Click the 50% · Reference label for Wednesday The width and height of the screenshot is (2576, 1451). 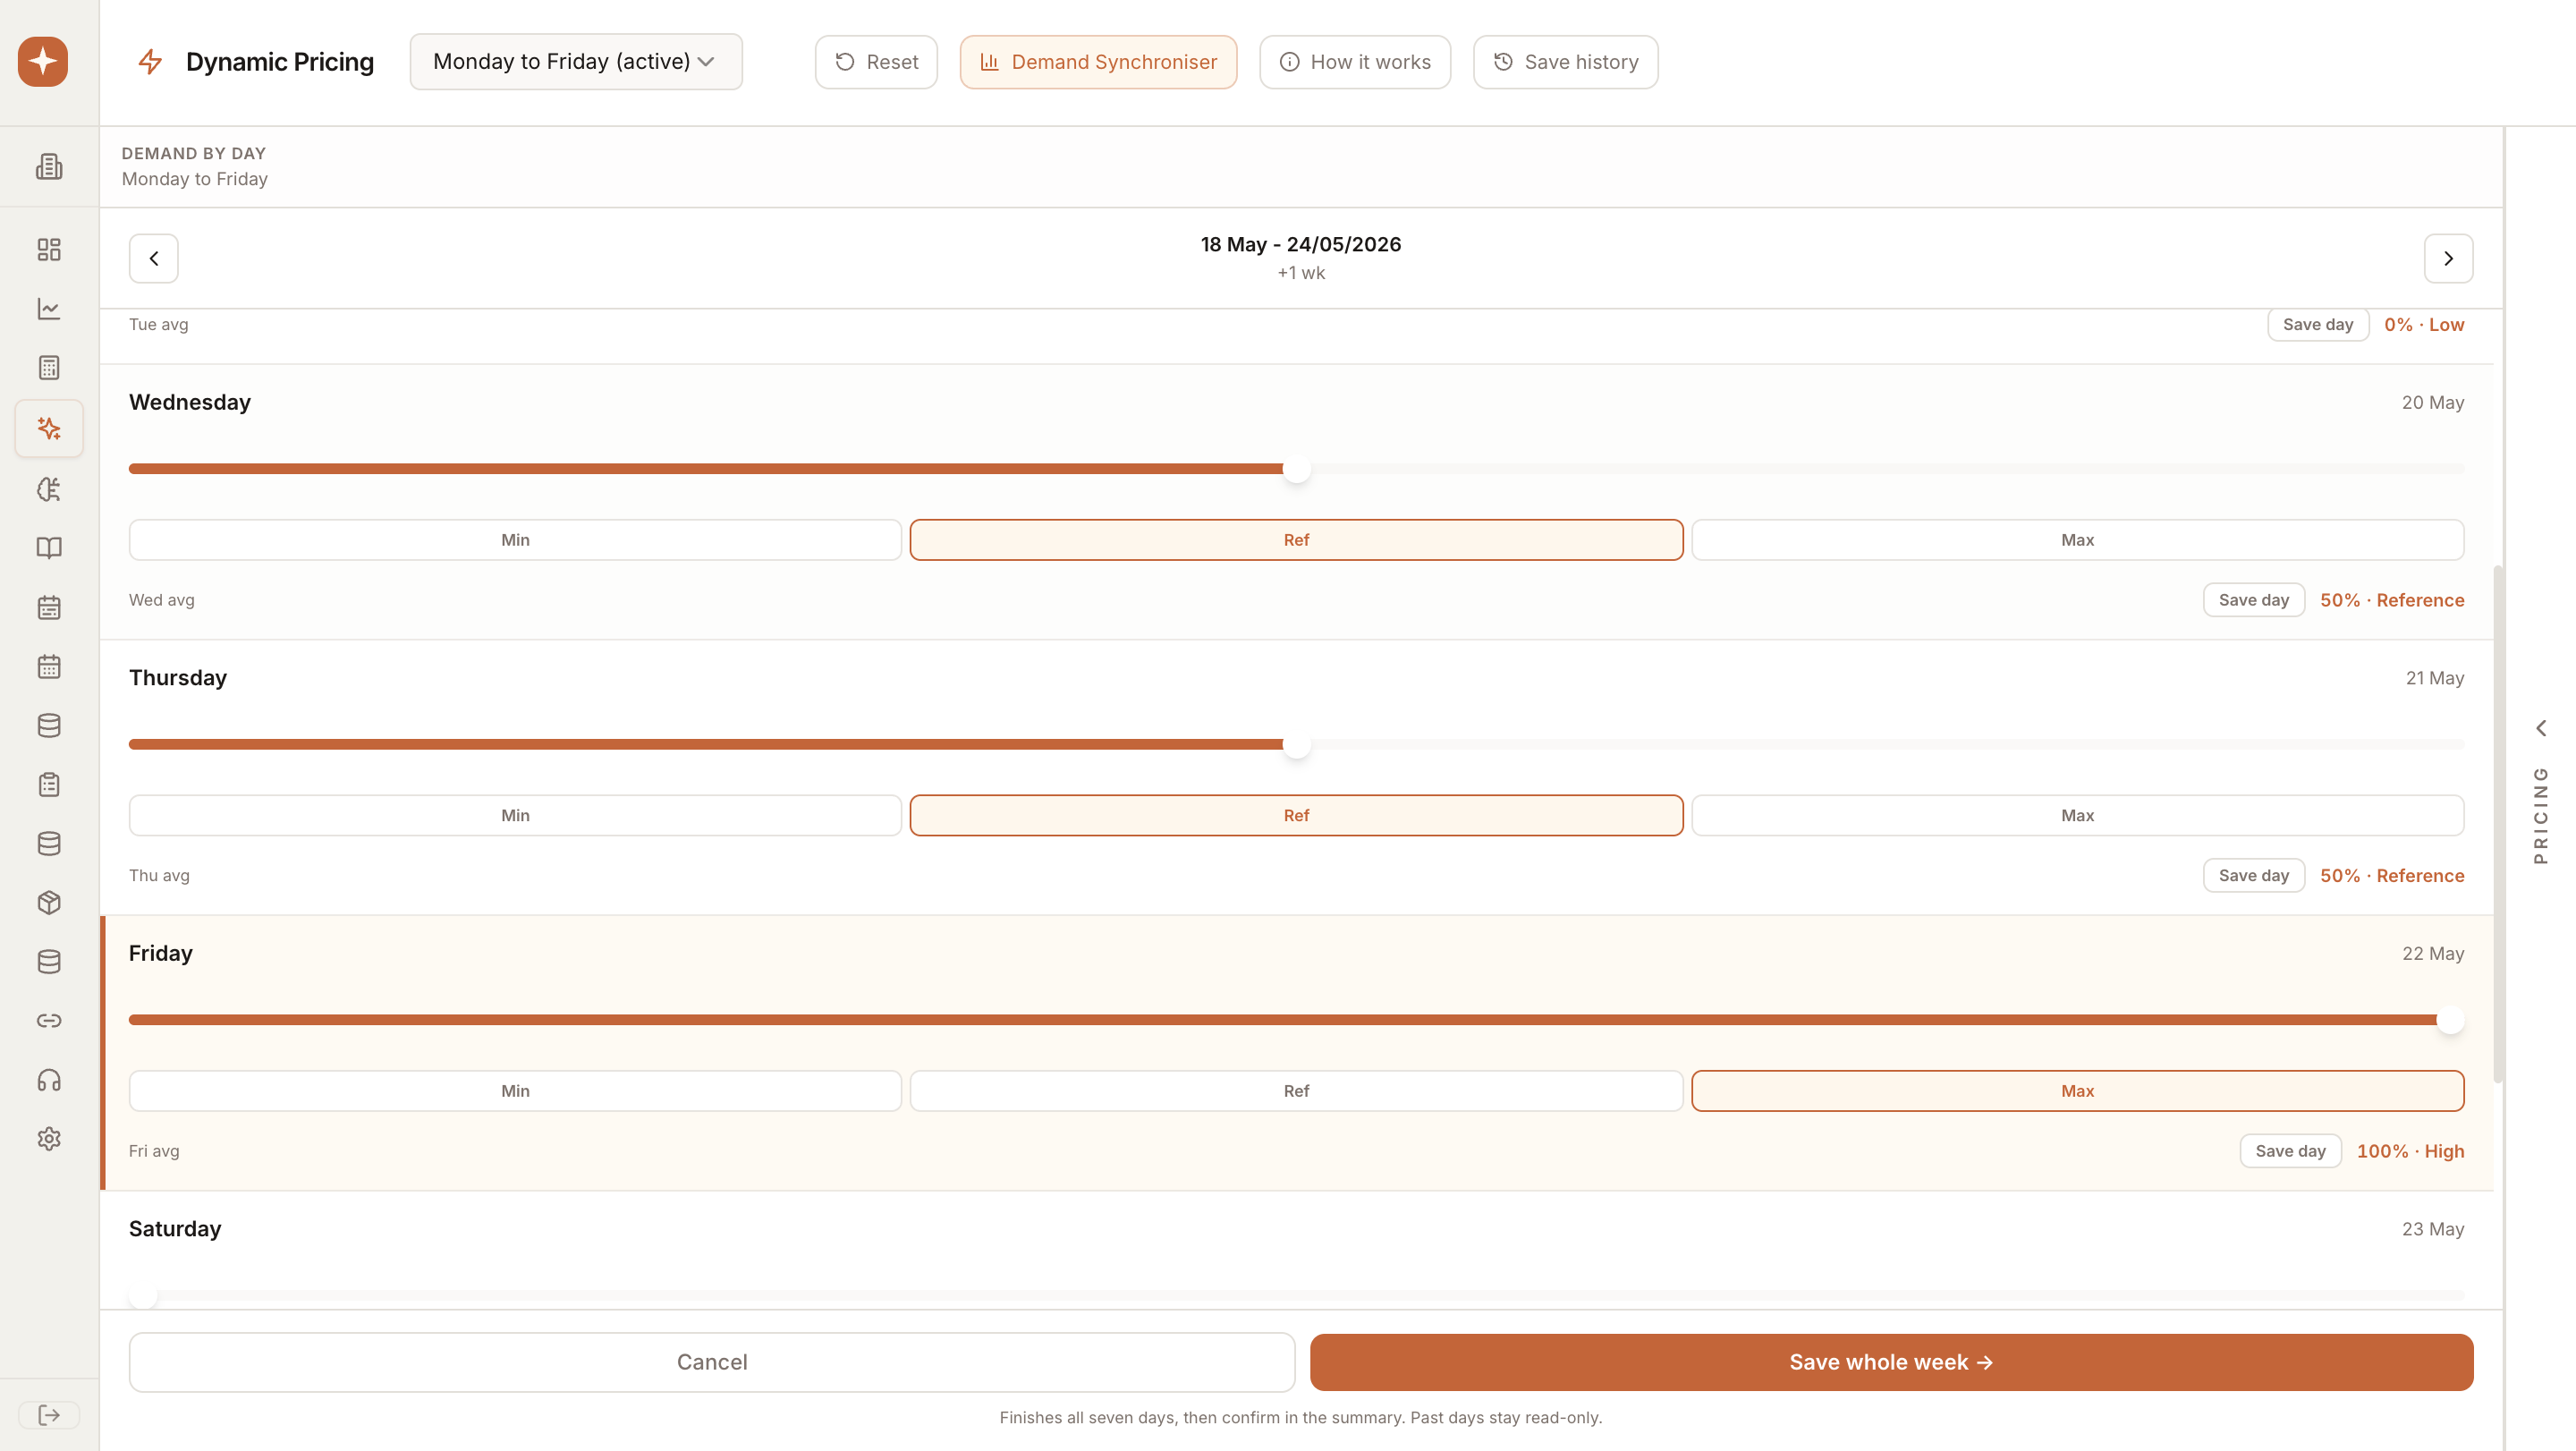(2392, 600)
